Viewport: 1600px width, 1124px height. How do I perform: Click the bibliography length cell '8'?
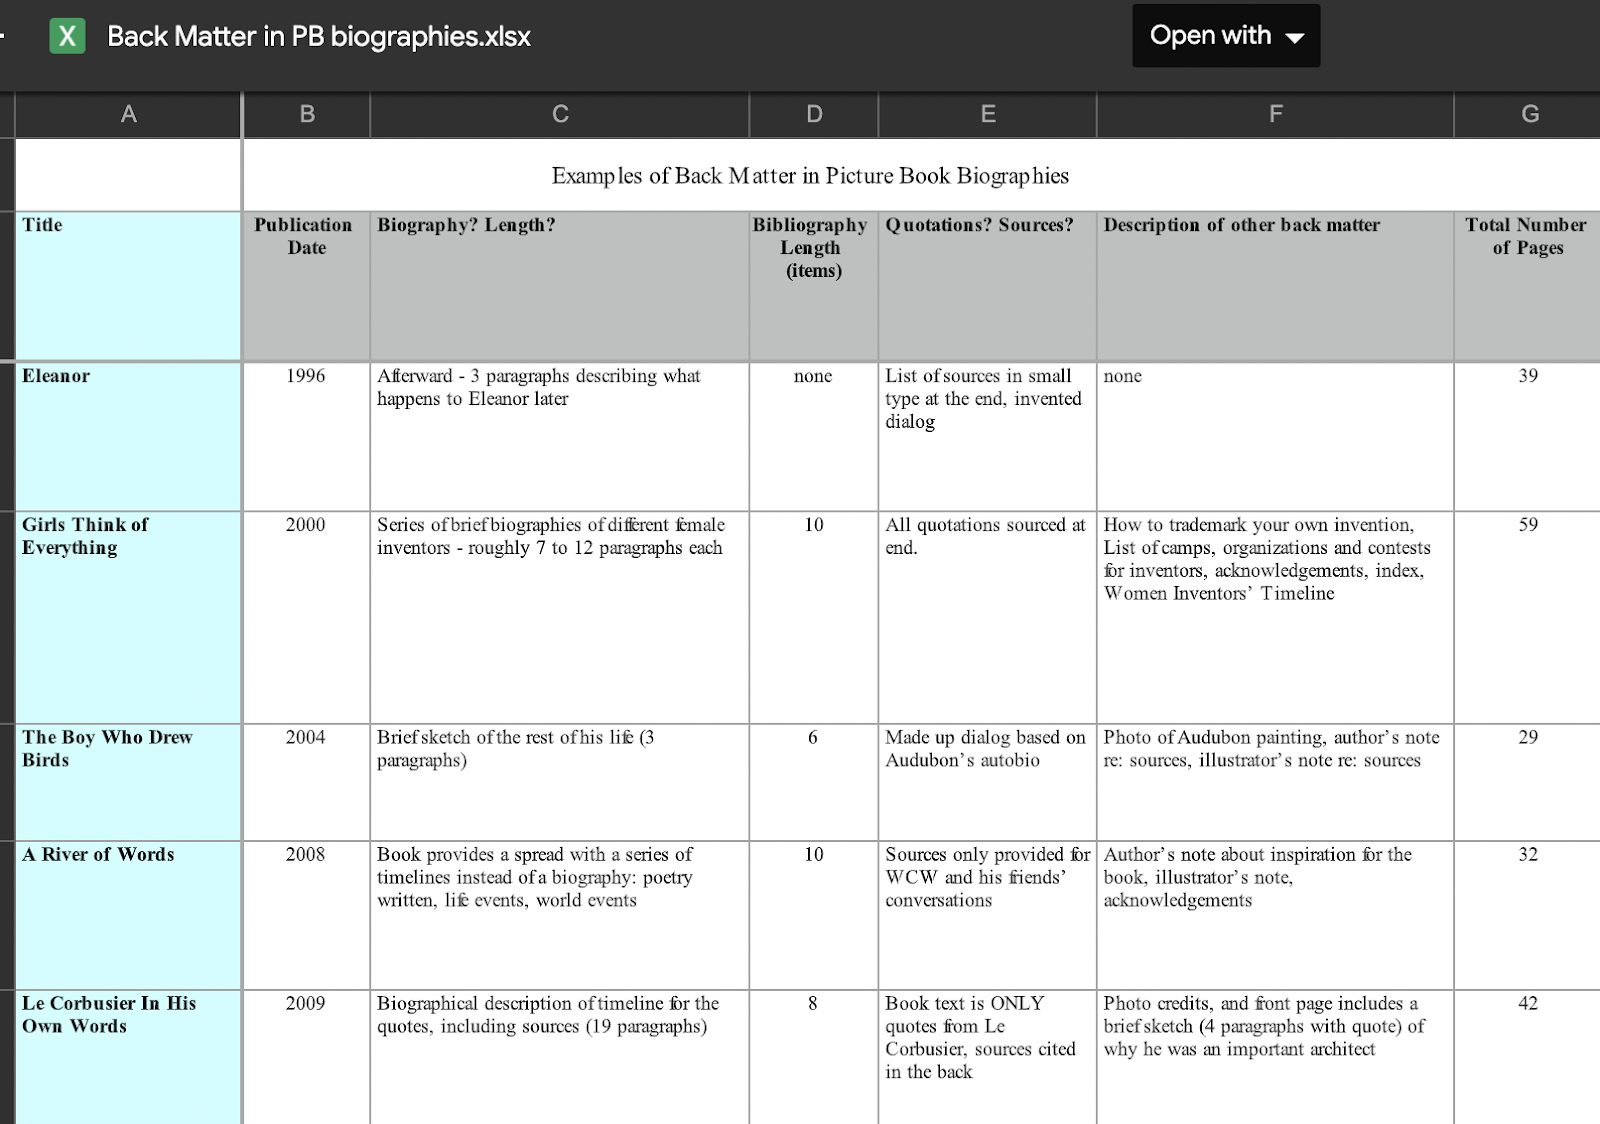click(814, 1057)
